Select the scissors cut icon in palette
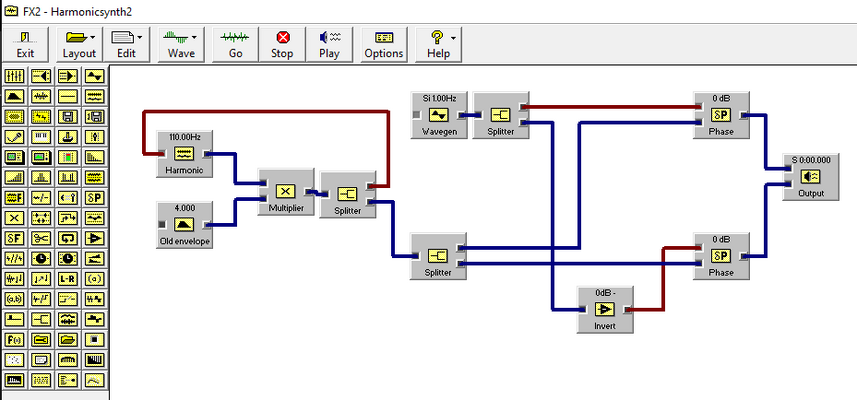 pos(41,238)
